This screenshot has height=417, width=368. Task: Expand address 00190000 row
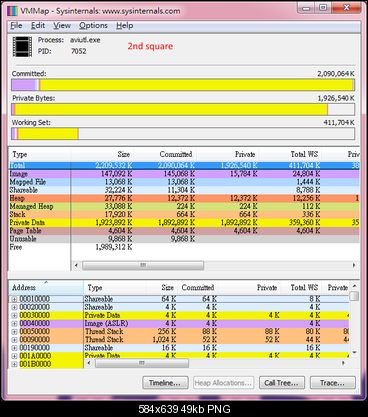(x=14, y=348)
